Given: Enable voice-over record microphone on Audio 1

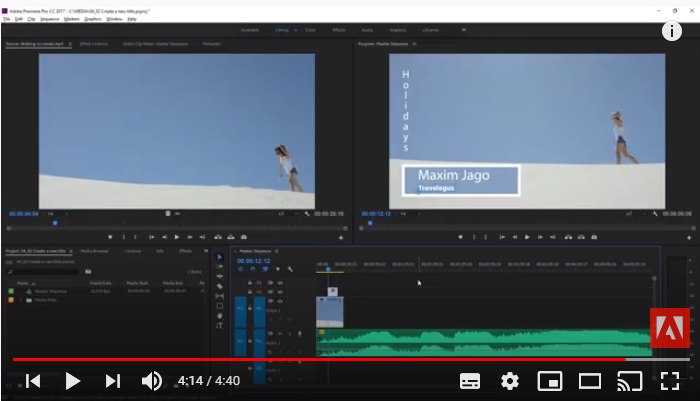Looking at the screenshot, I should tap(300, 334).
